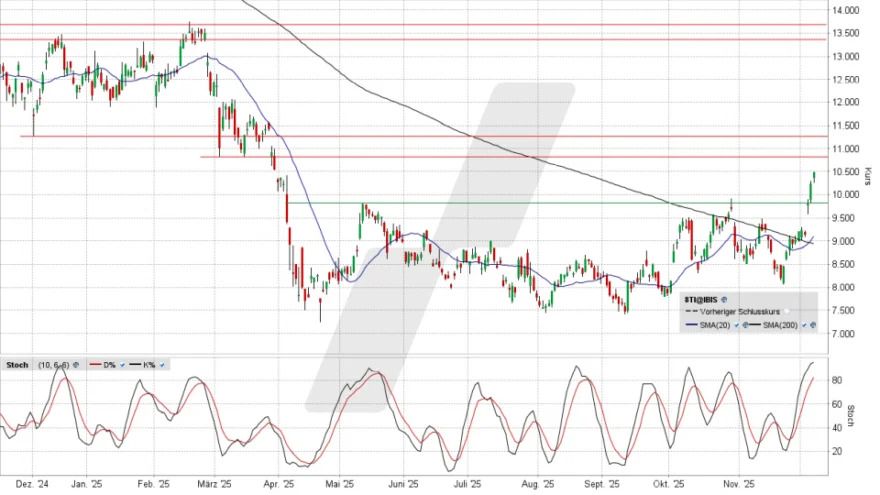This screenshot has height=495, width=880.
Task: Click the dashed Vorheriger Schlusskurs line sample
Action: coord(690,312)
